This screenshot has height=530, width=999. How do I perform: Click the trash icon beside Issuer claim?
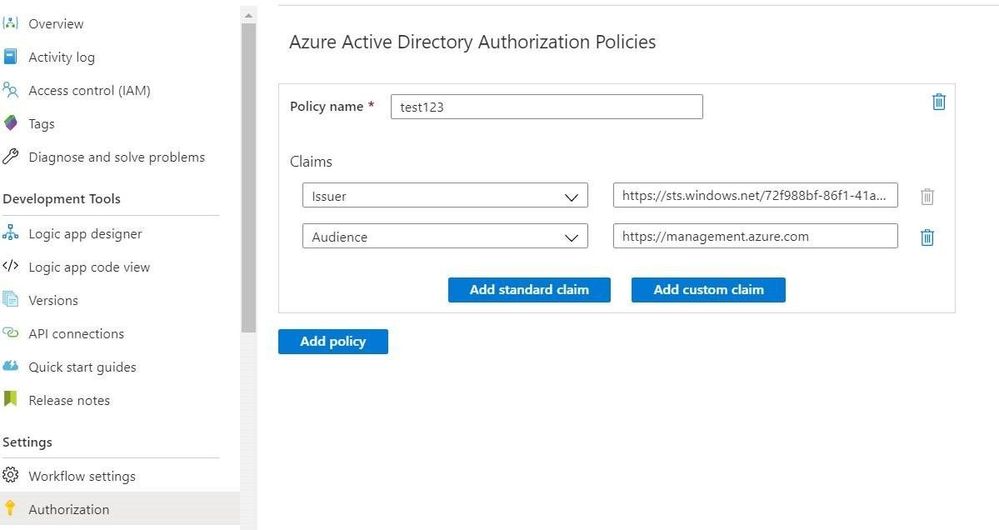(x=927, y=196)
